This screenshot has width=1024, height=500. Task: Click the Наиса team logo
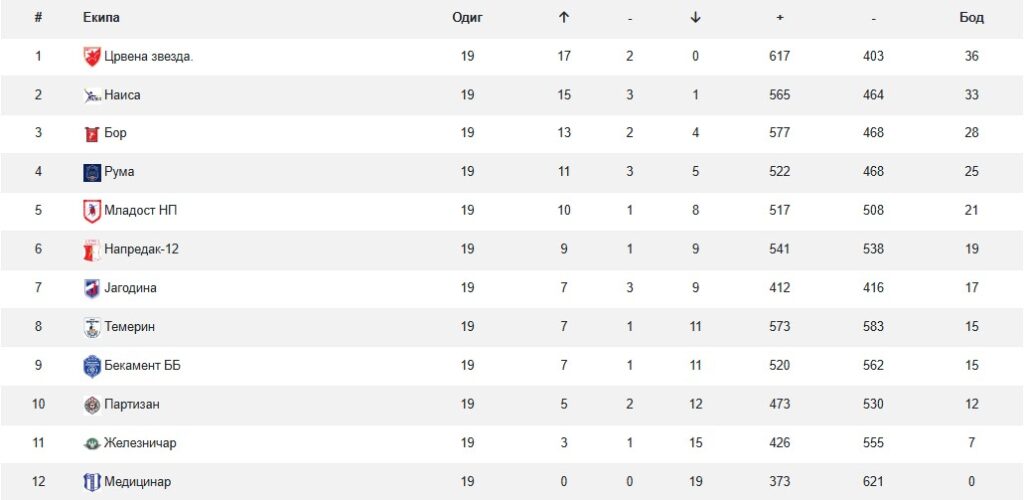(92, 96)
